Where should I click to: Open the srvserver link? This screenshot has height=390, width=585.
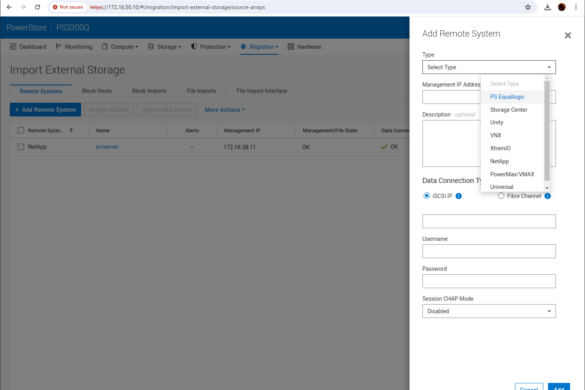[x=107, y=147]
